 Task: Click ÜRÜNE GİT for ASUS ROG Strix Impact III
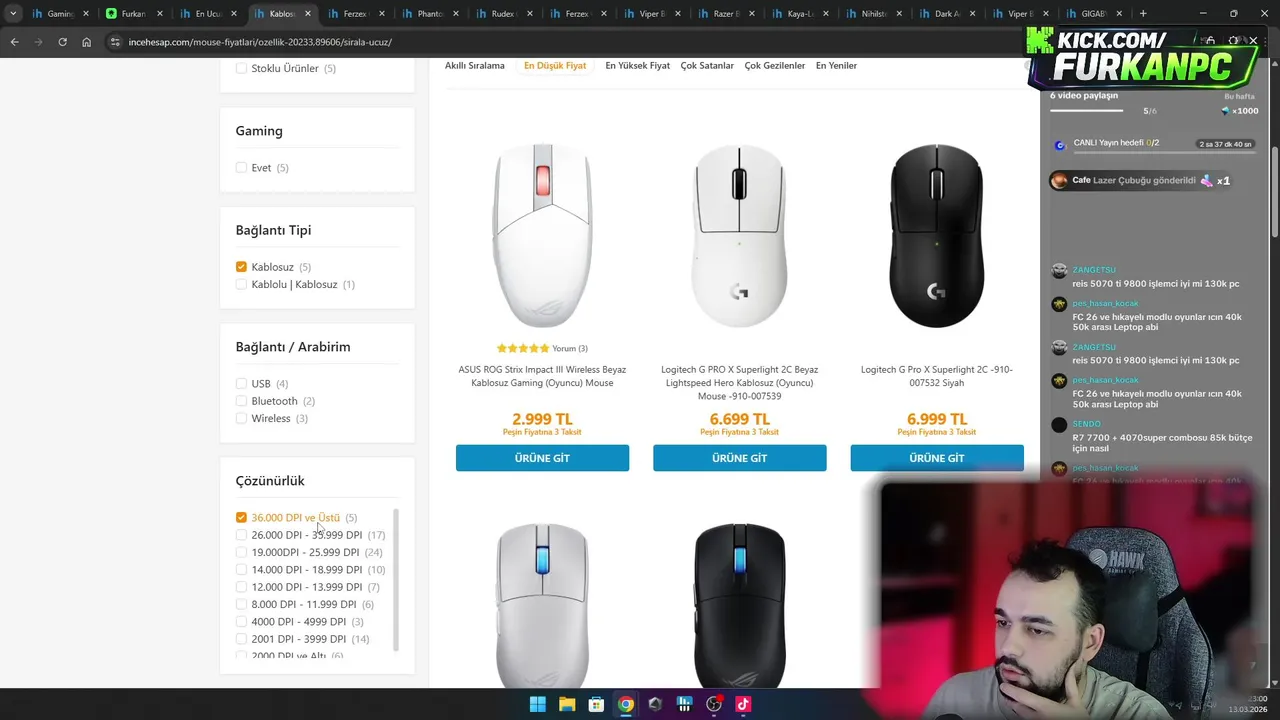pos(542,458)
